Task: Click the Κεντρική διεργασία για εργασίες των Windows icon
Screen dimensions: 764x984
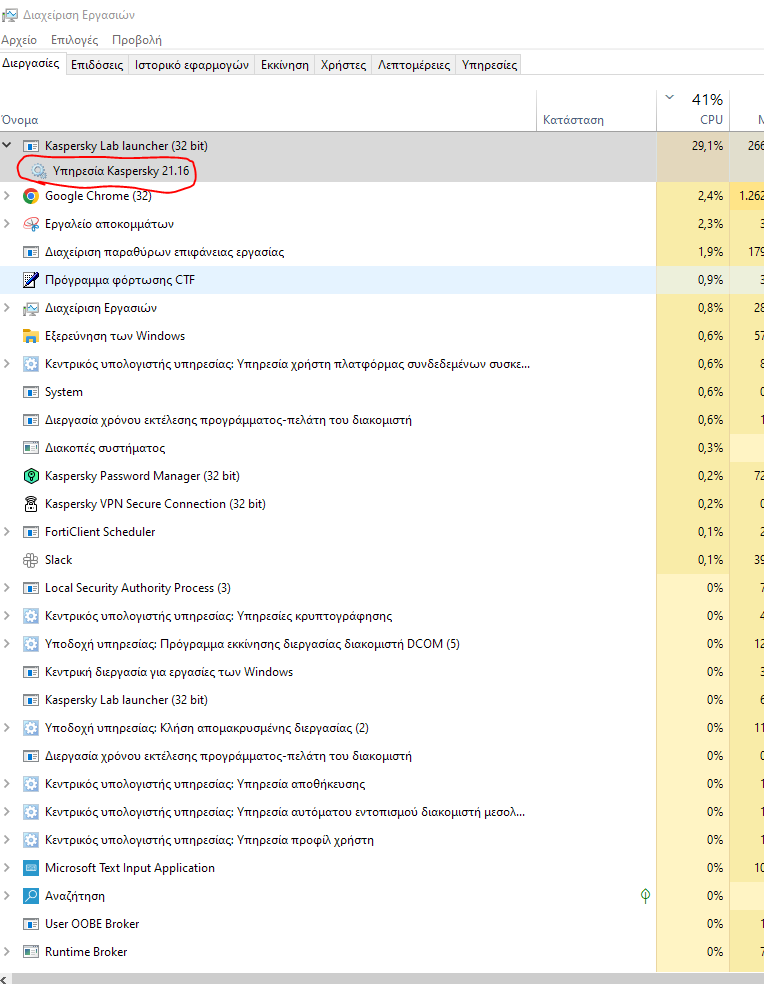Action: tap(31, 672)
